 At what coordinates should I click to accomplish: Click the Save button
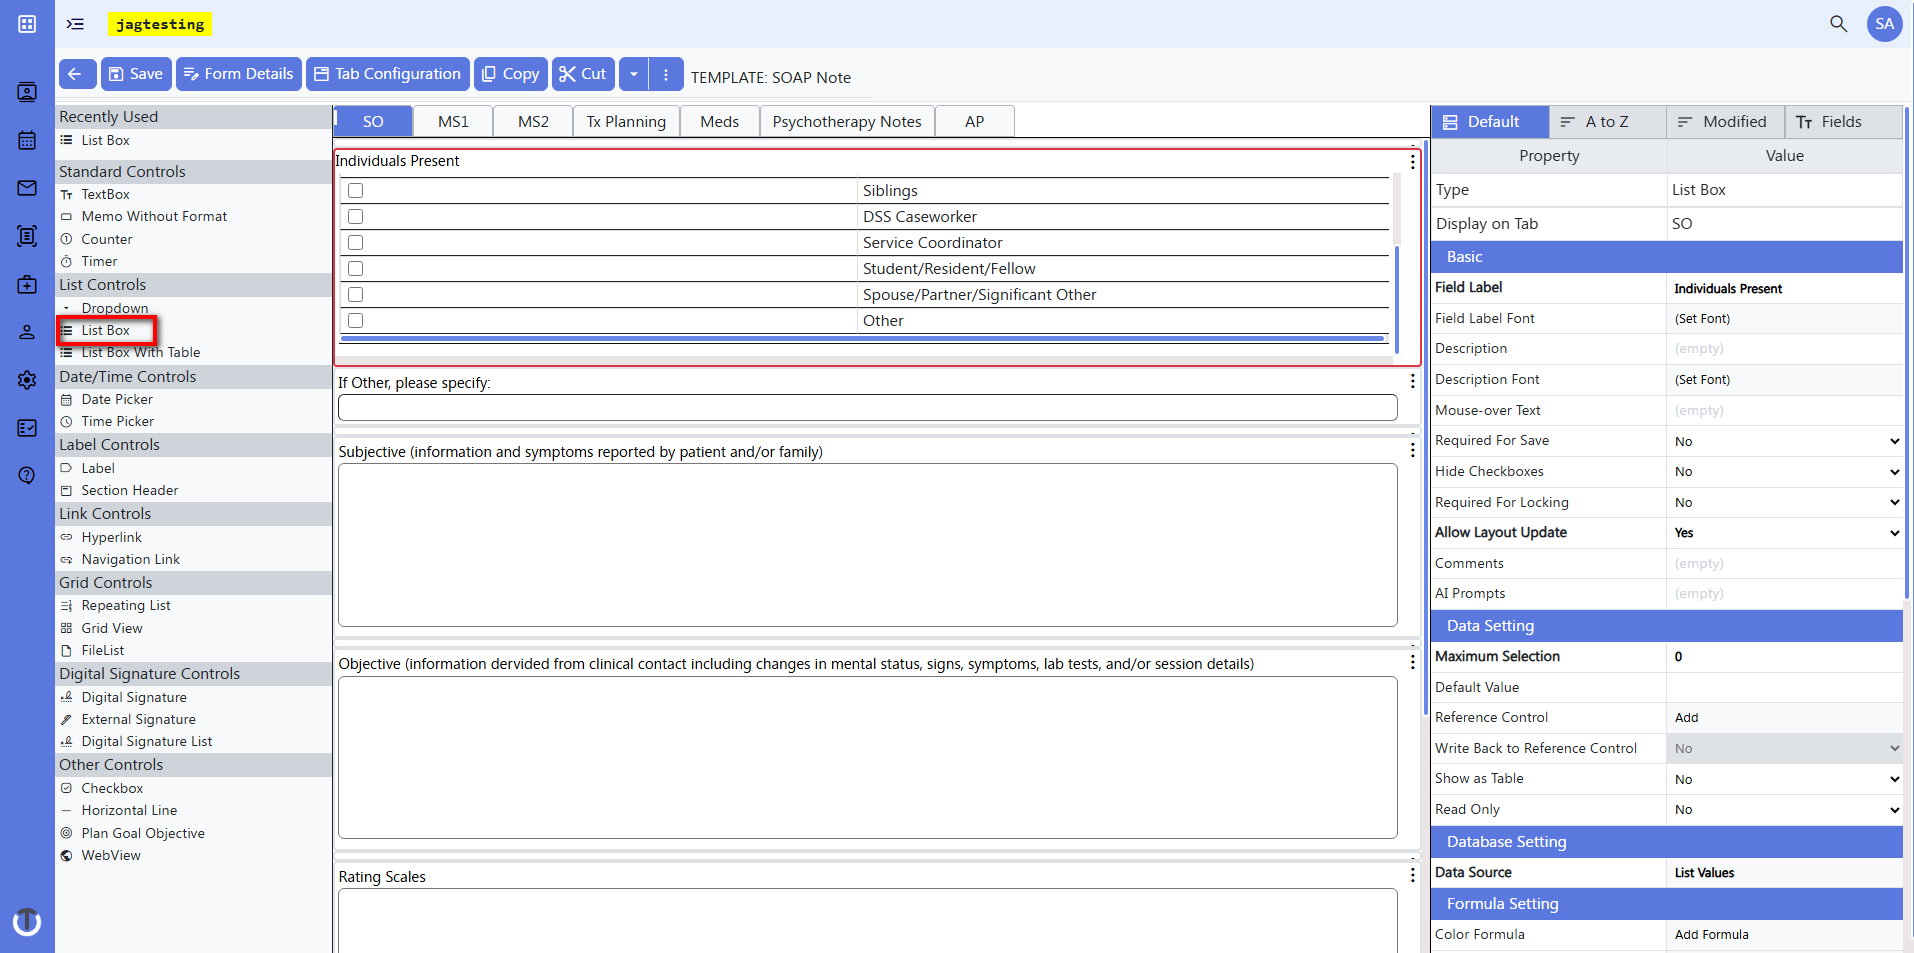tap(136, 74)
